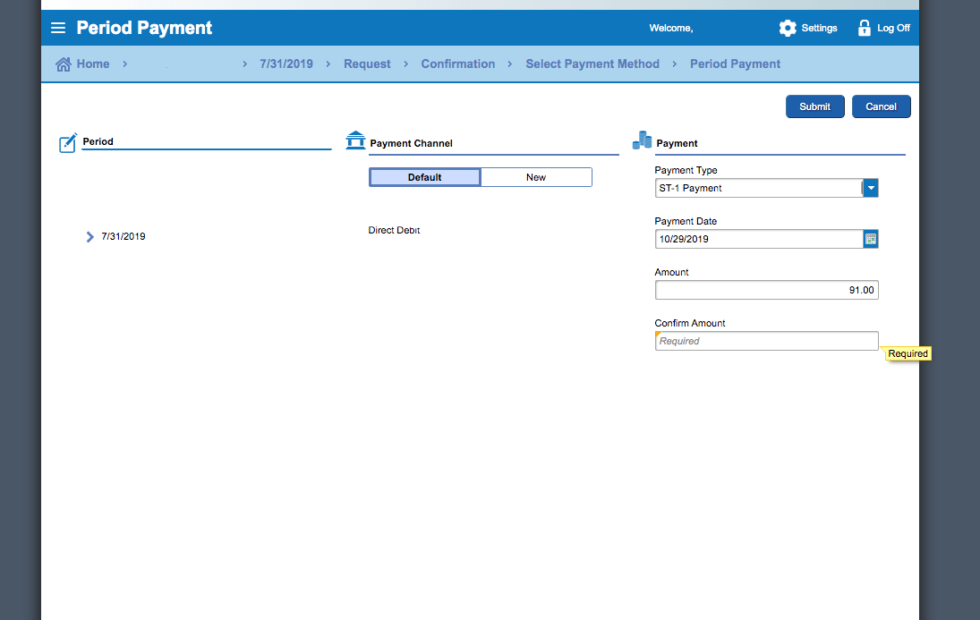Switch to the New payment channel
This screenshot has height=620, width=980.
pos(536,177)
